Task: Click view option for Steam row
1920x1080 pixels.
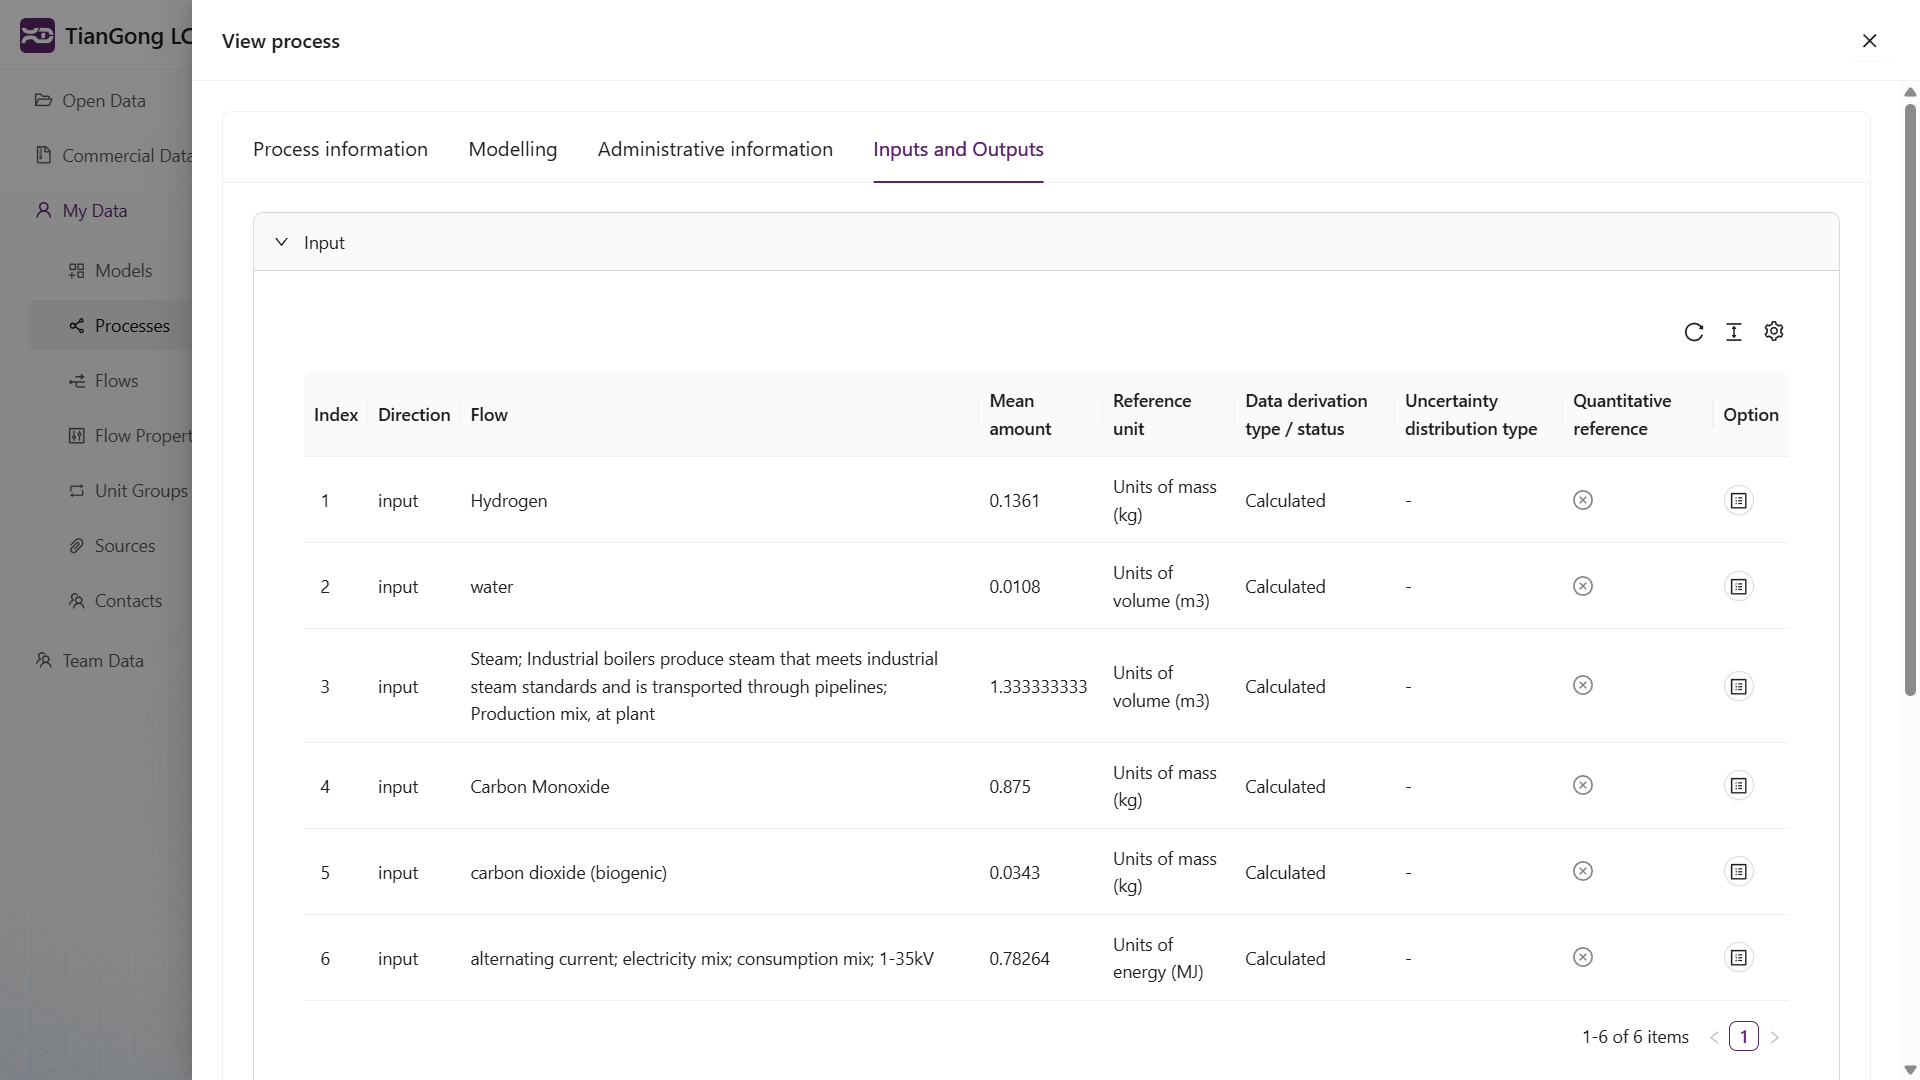Action: tap(1738, 686)
